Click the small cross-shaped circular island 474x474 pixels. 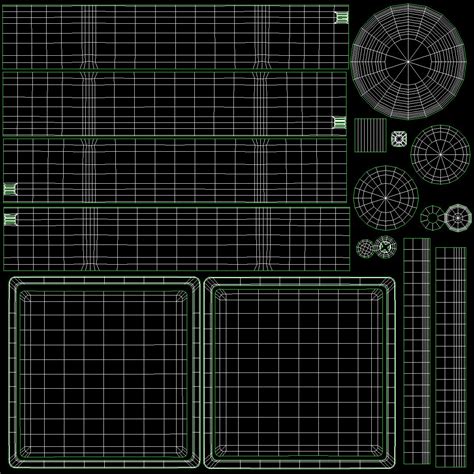click(386, 247)
